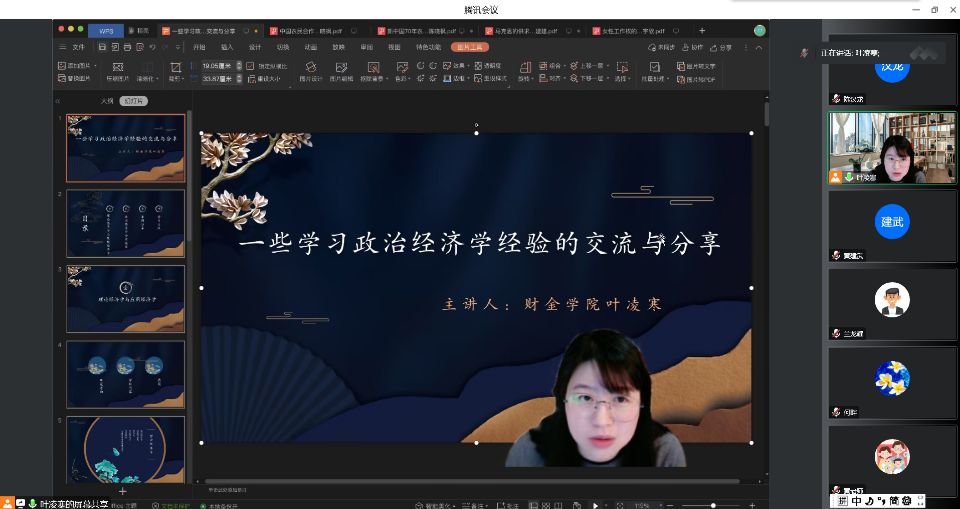Click the print preview icon in quick toolbar

coord(140,47)
